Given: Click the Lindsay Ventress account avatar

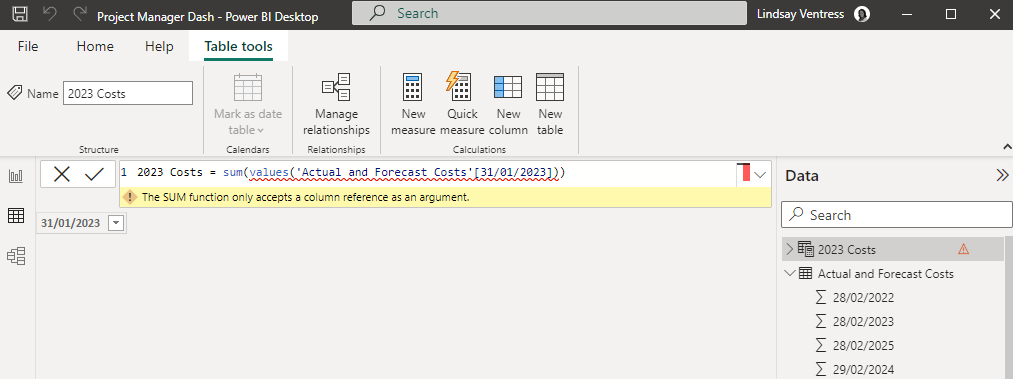Looking at the screenshot, I should 862,14.
